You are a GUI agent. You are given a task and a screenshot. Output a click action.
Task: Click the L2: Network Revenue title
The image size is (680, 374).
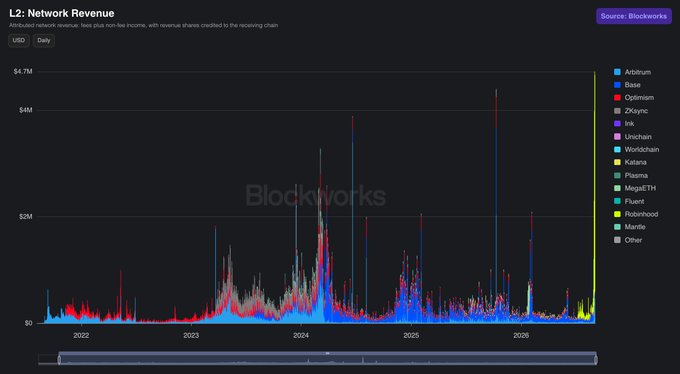point(62,13)
